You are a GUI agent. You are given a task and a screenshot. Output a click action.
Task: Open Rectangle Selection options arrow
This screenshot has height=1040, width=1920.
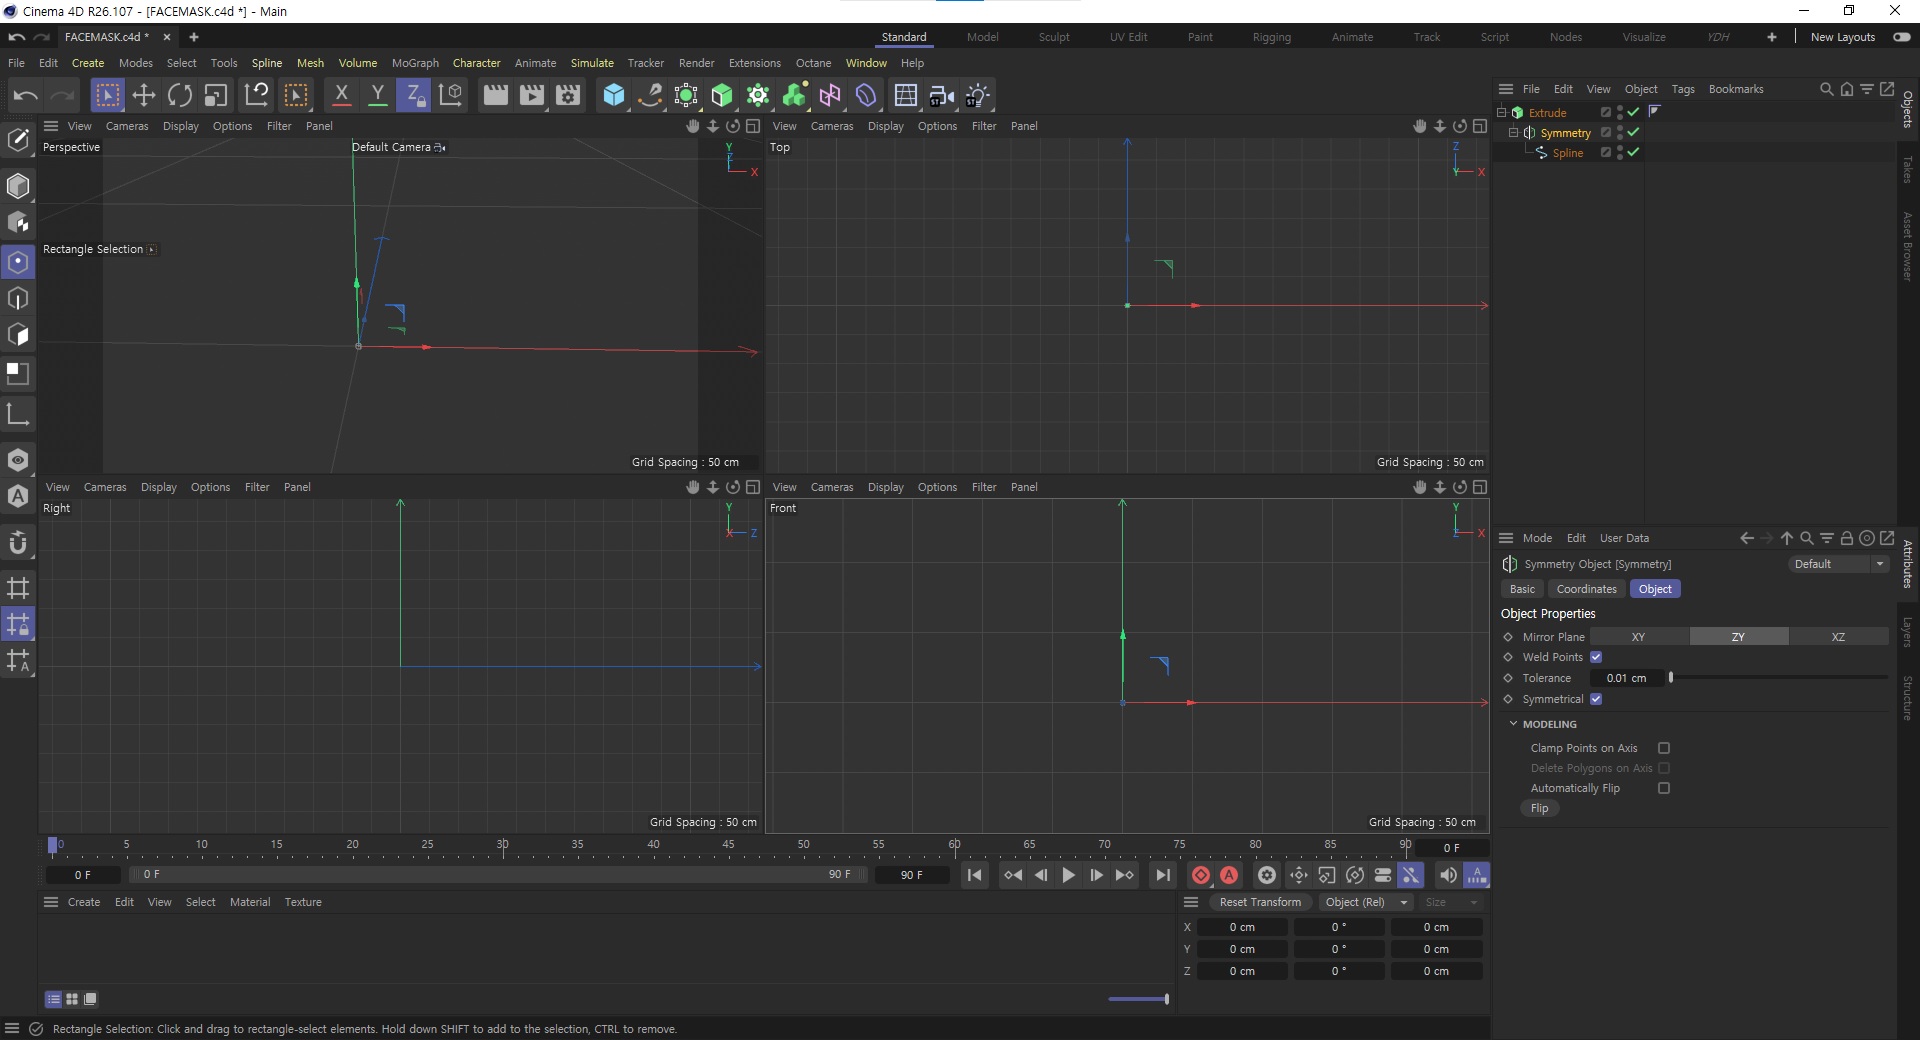point(152,250)
